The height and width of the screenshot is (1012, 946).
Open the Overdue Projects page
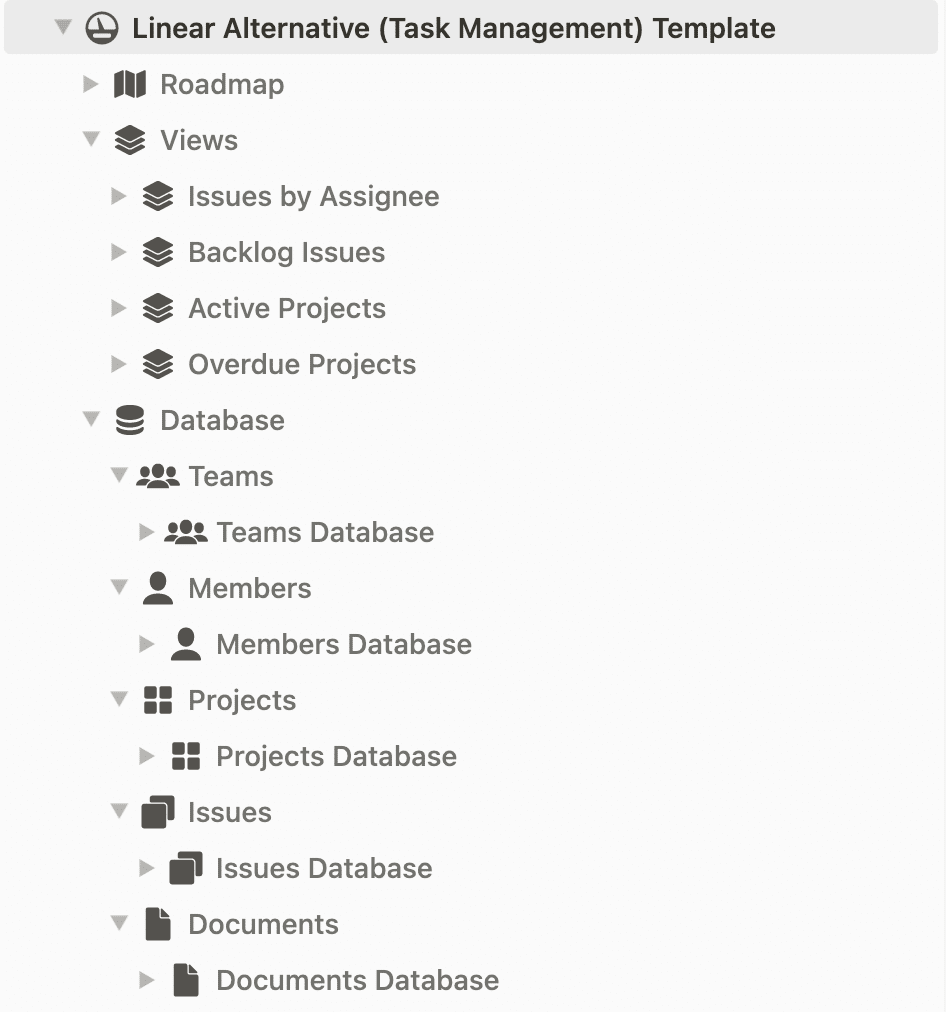[x=302, y=365]
